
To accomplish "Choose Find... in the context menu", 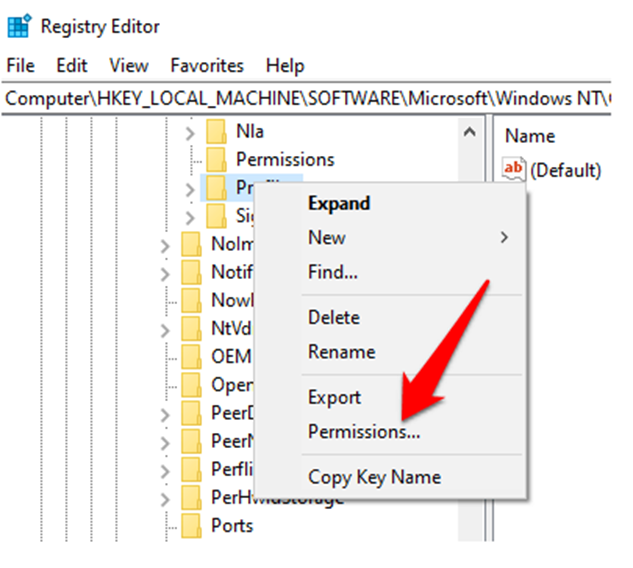I will [x=390, y=272].
